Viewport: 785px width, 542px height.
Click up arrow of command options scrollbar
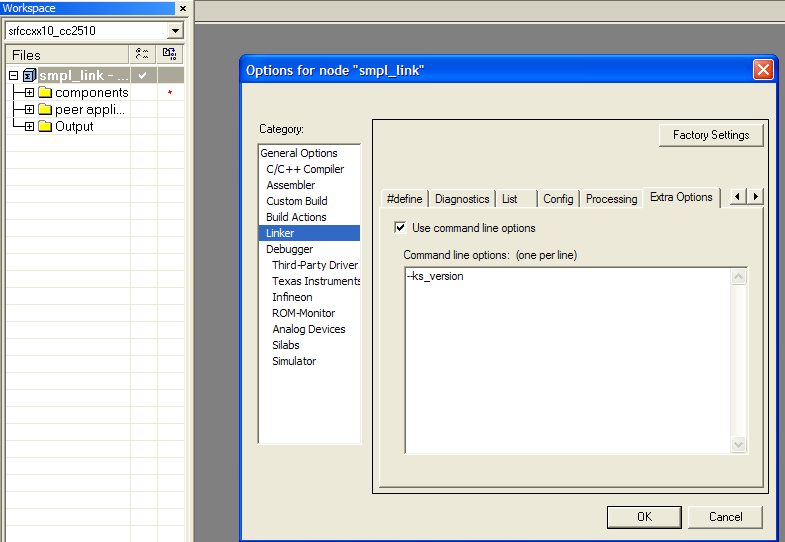click(x=738, y=277)
